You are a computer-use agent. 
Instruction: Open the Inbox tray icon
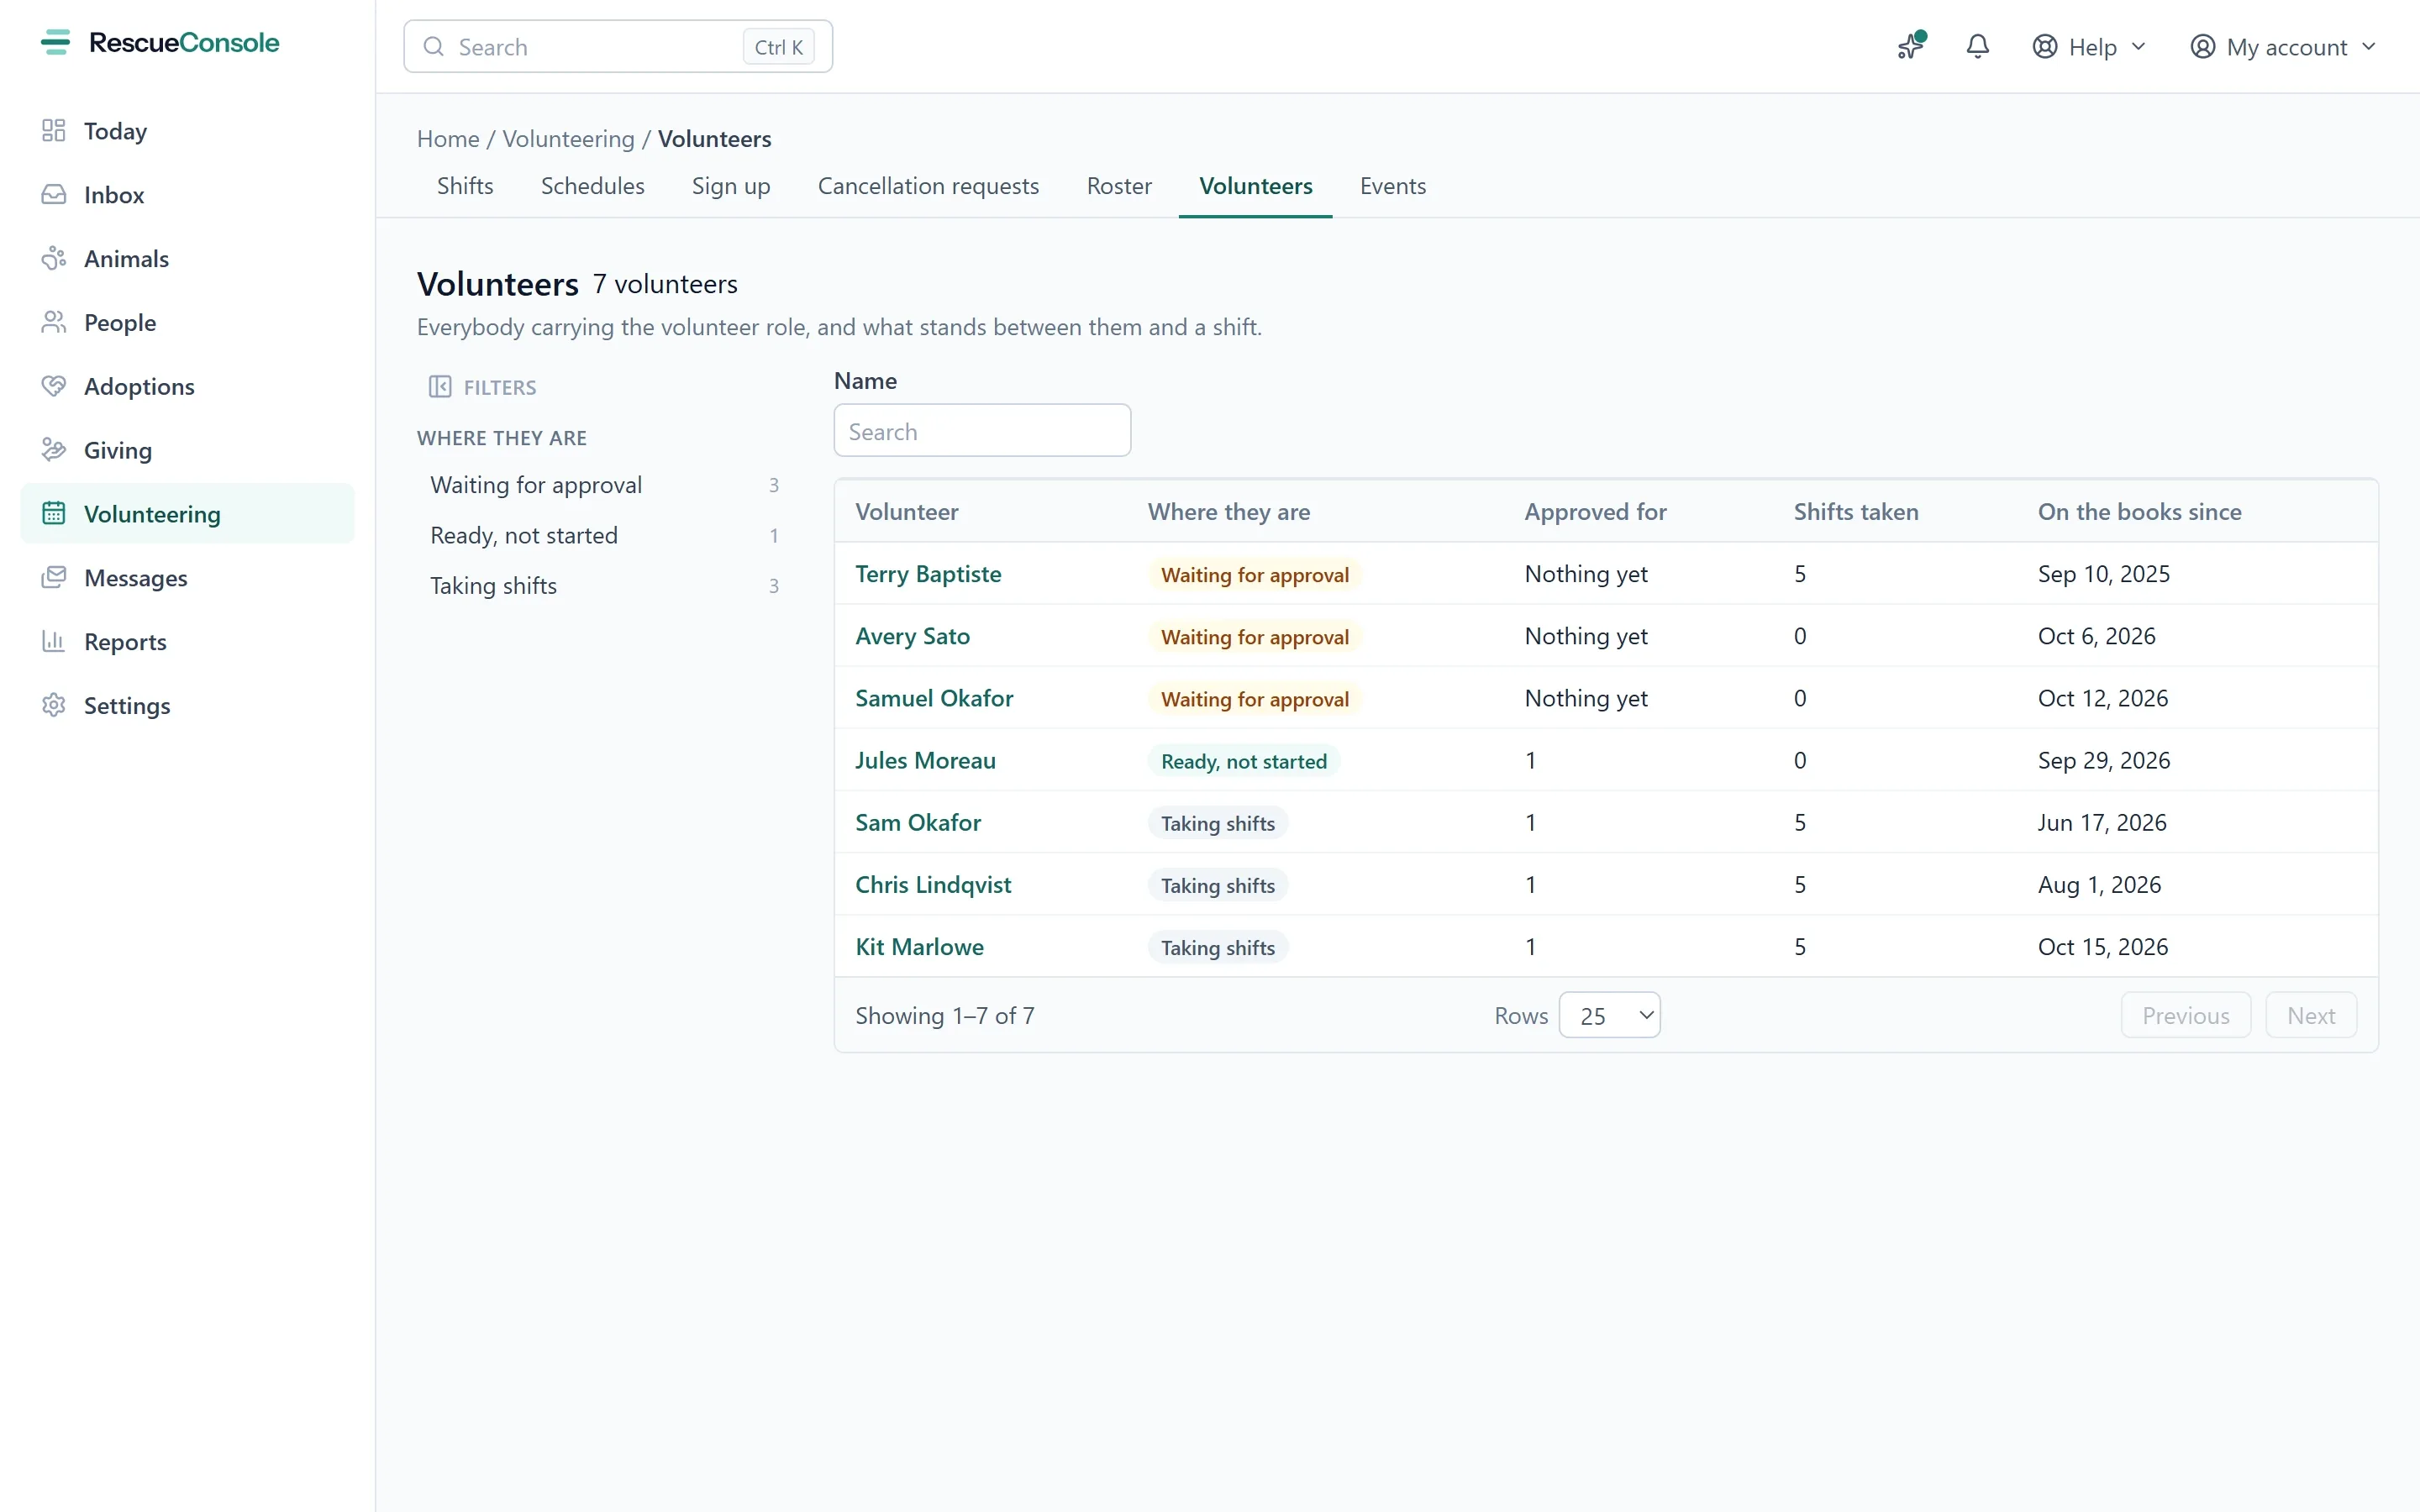tap(54, 195)
